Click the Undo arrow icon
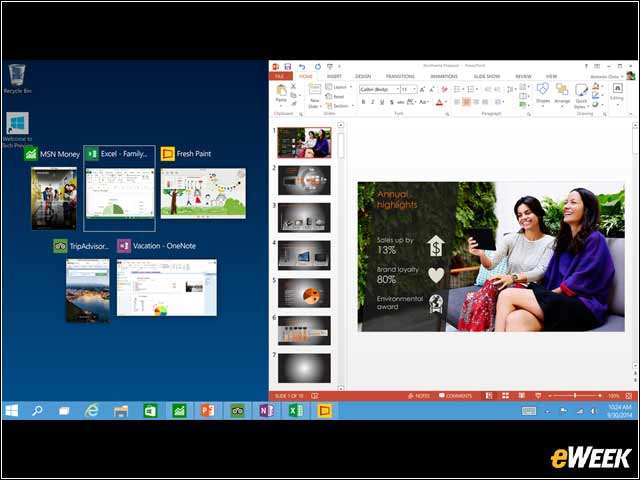640x480 pixels. (302, 66)
